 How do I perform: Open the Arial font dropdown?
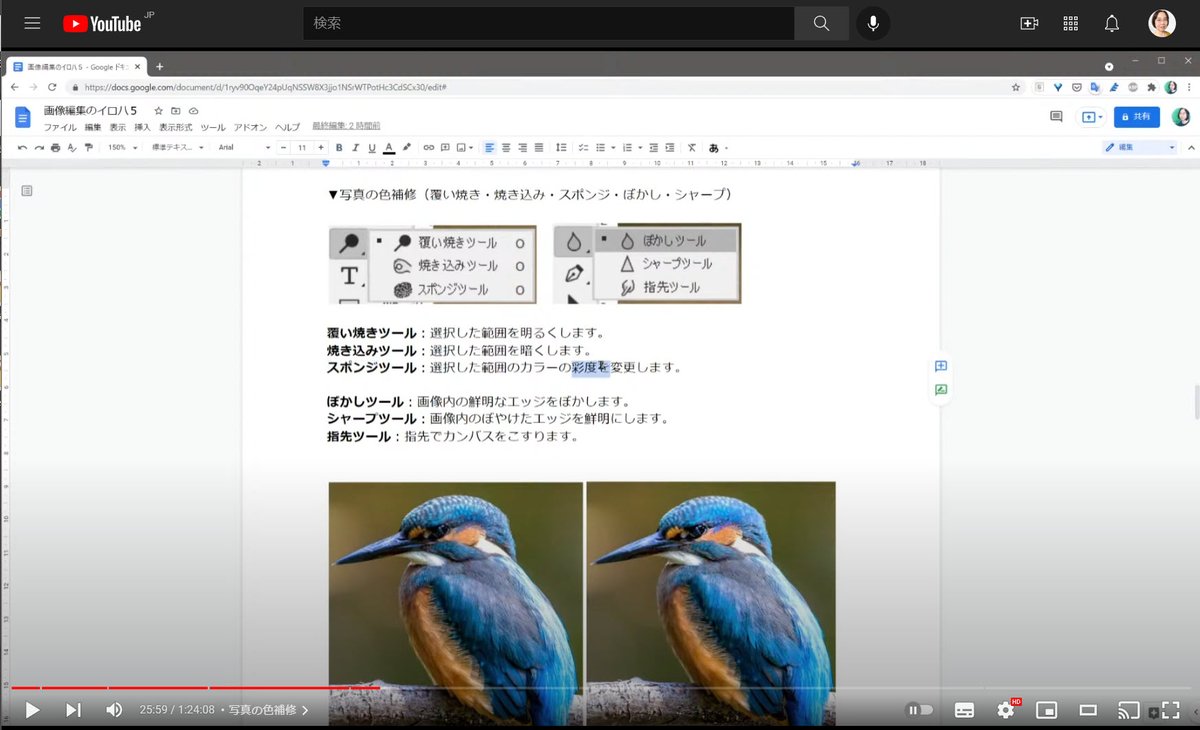[x=244, y=147]
